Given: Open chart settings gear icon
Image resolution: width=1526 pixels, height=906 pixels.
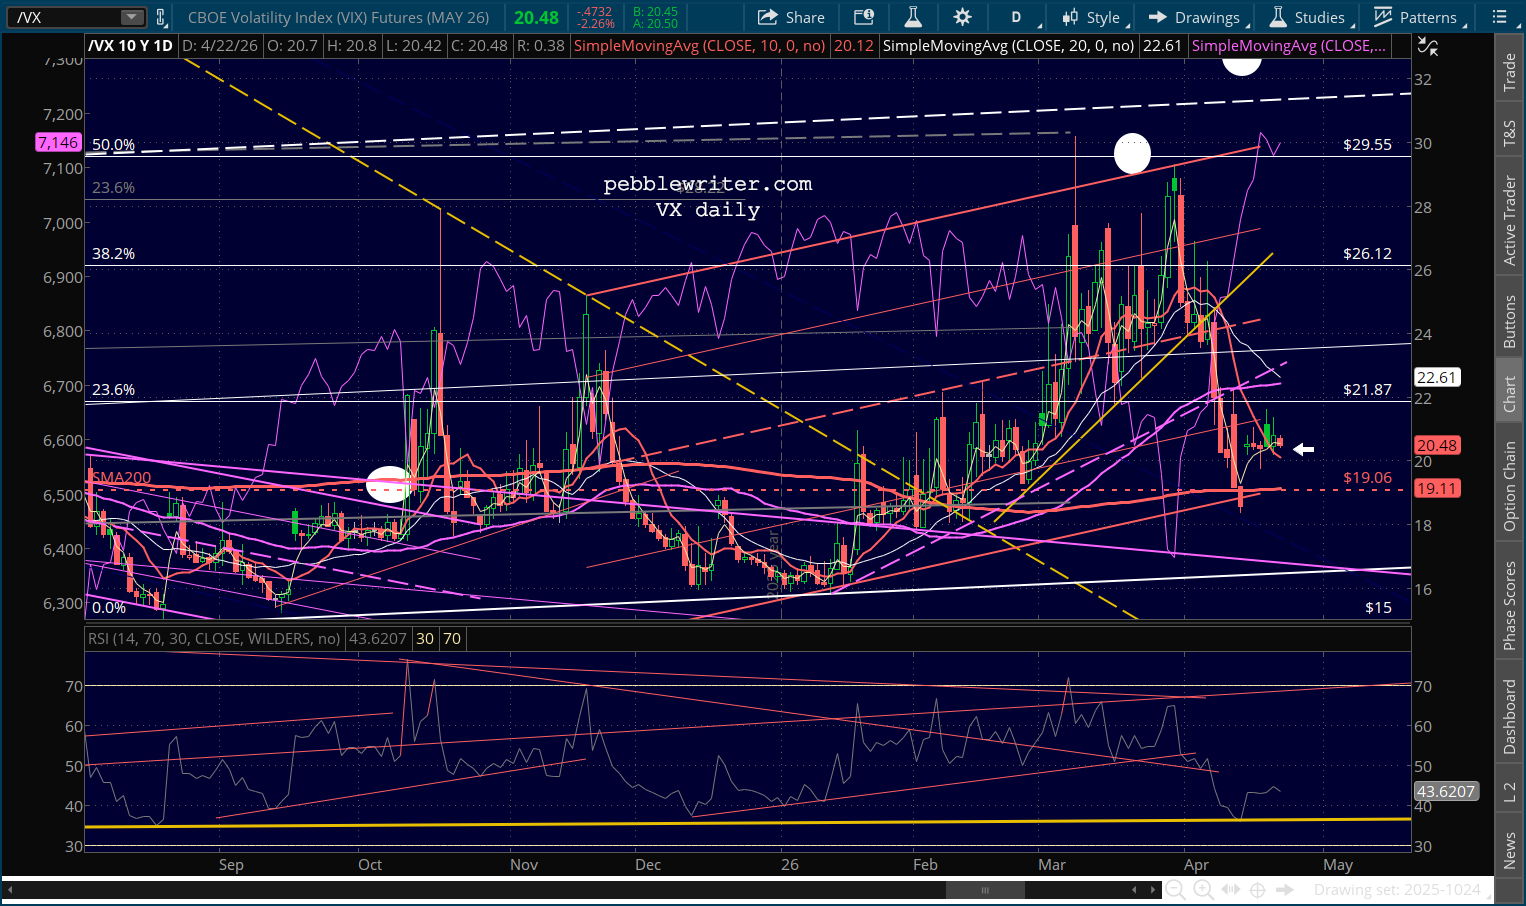Looking at the screenshot, I should click(x=962, y=17).
